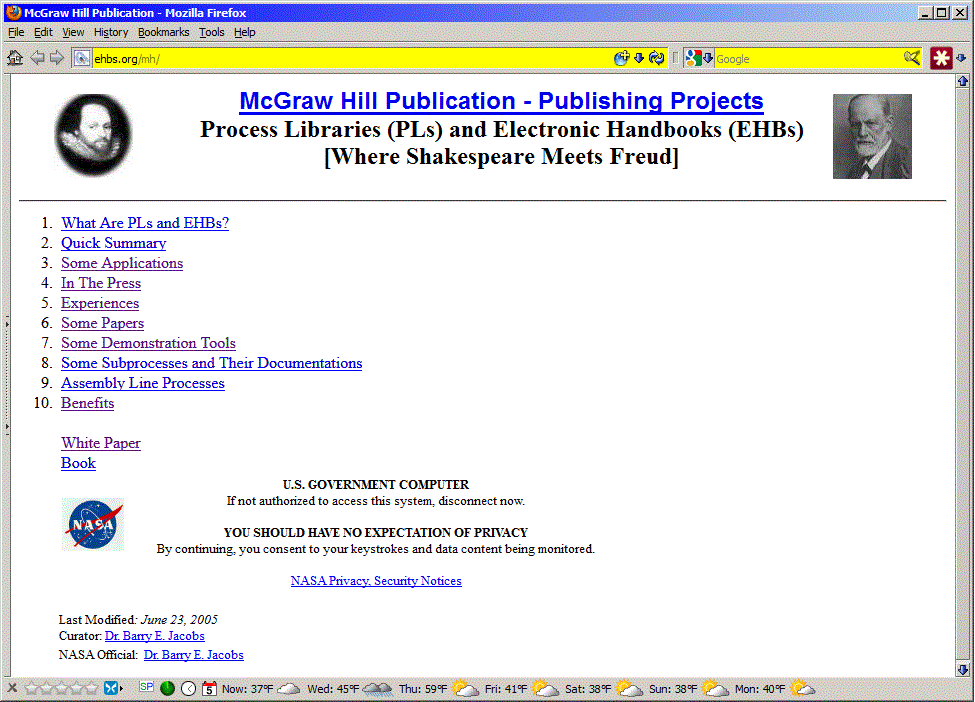
Task: Click Curator Dr. Barry E. Jacobs link
Action: tap(155, 636)
